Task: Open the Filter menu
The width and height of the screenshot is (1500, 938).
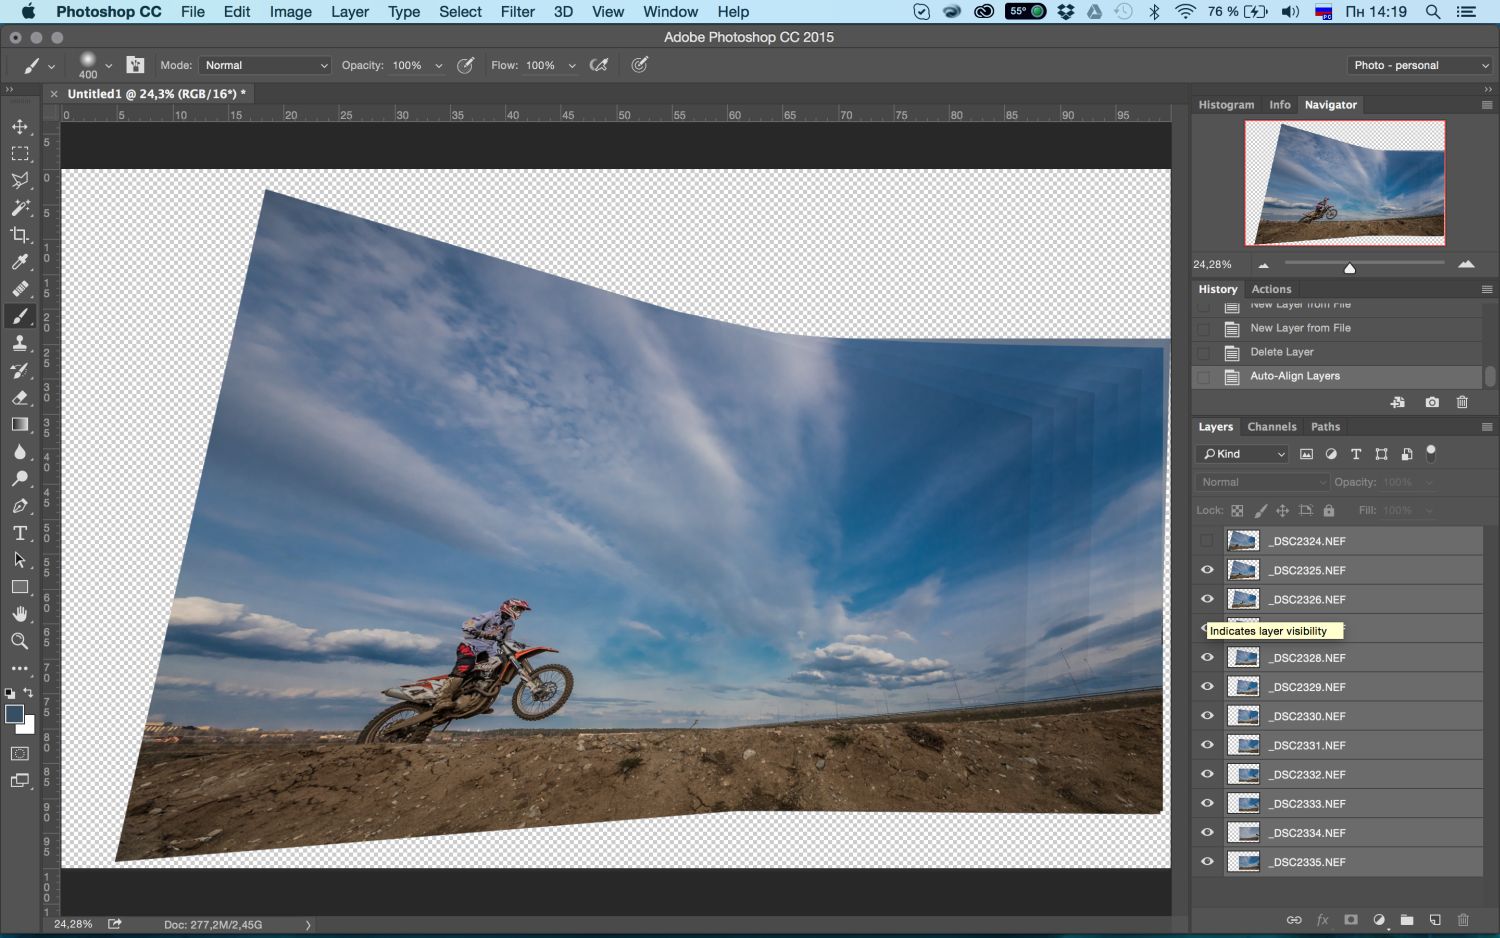Action: 517,12
